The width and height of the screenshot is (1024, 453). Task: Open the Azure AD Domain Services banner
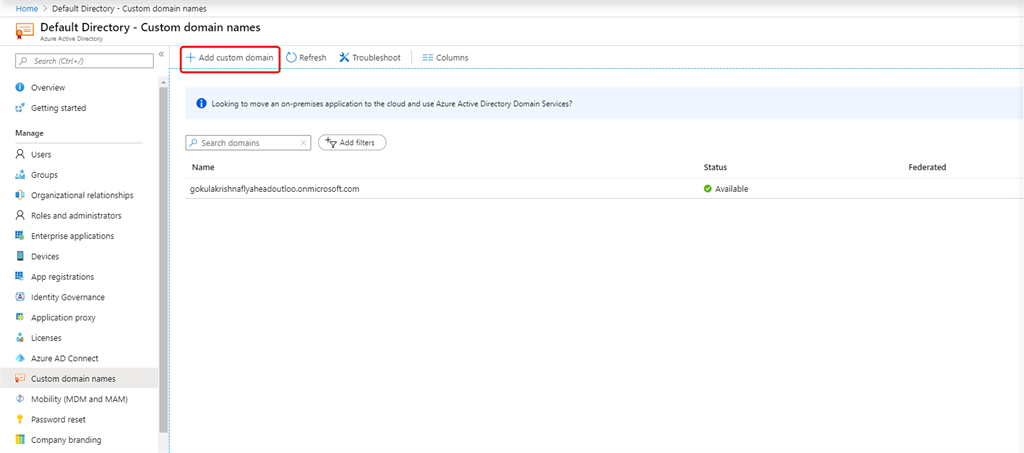[x=605, y=103]
